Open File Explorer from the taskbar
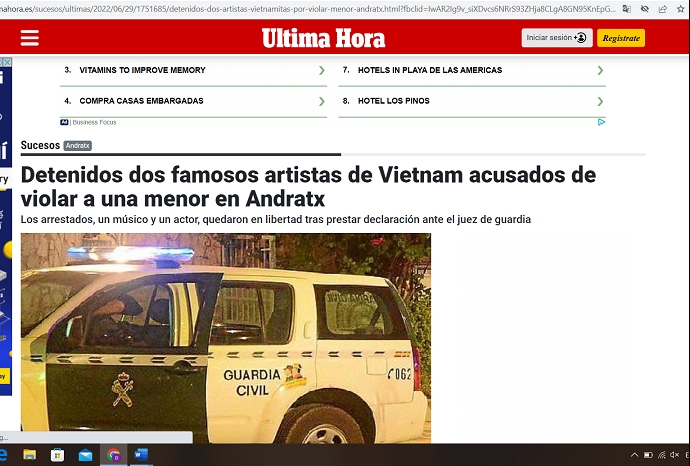690x466 pixels. (x=30, y=455)
